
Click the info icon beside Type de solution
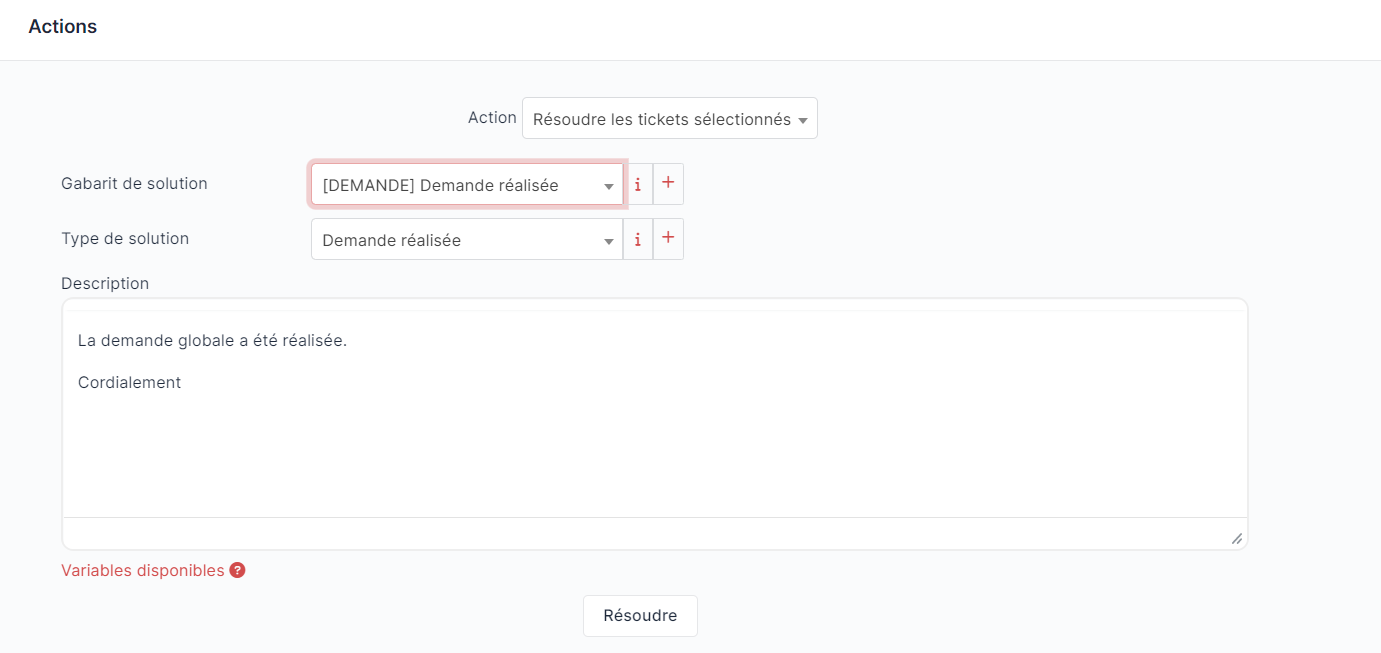click(639, 239)
